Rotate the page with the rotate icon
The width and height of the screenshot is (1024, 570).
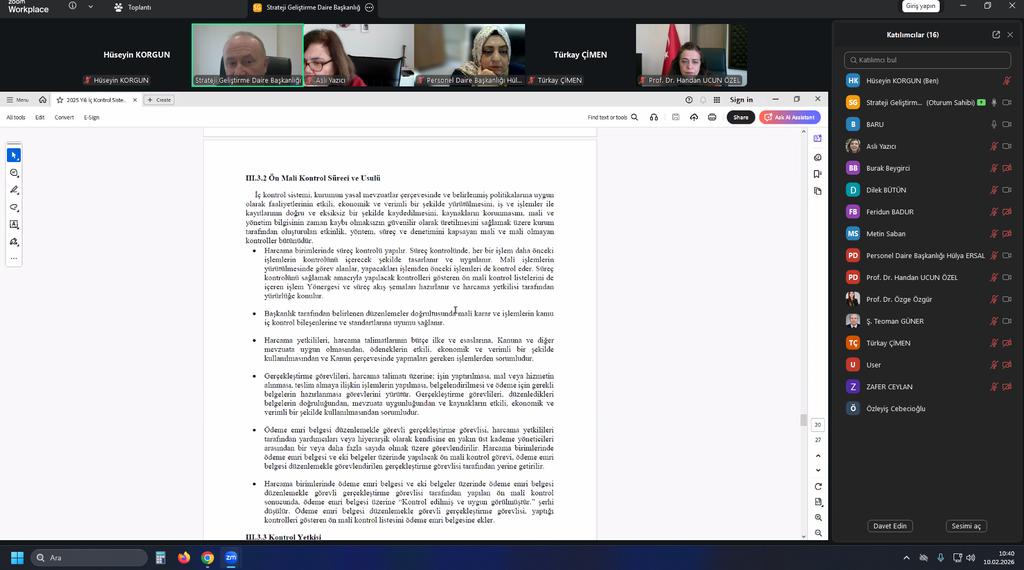click(x=818, y=486)
